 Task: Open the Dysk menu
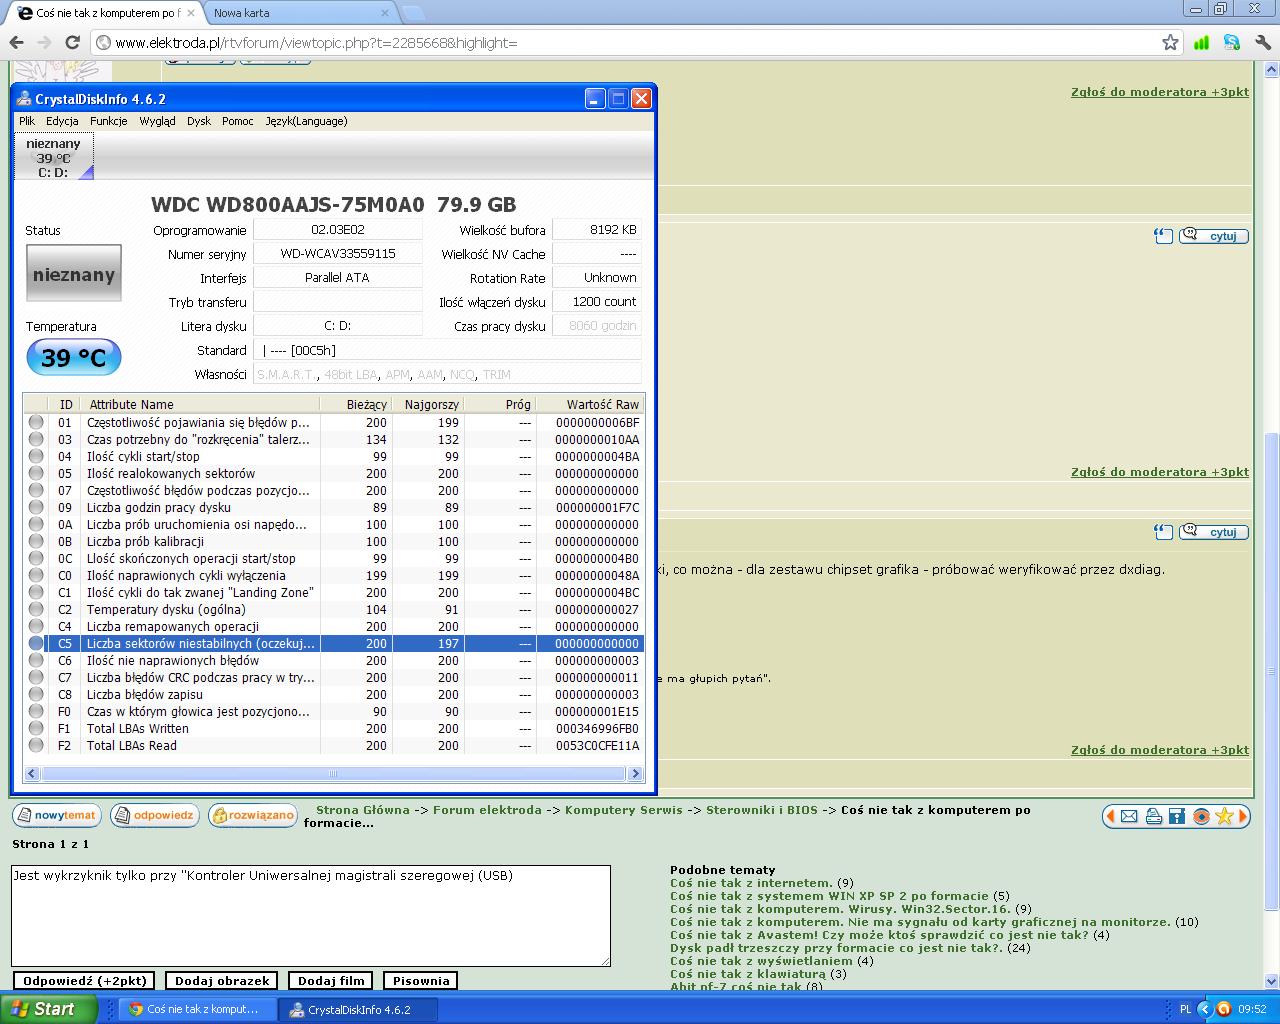click(199, 121)
